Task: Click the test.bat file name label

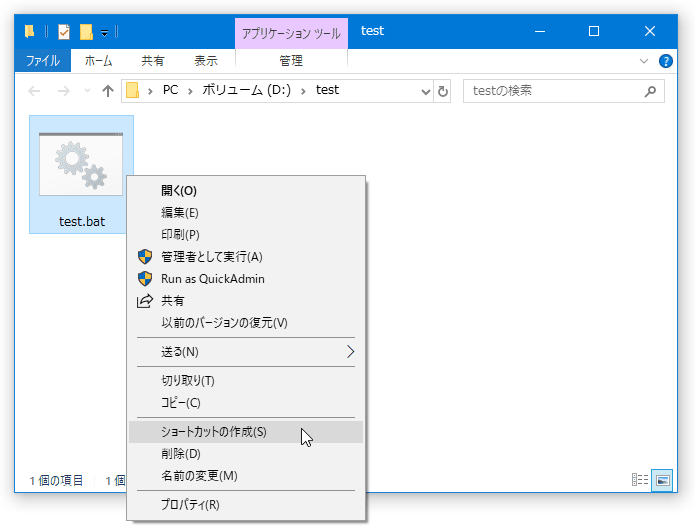Action: [x=82, y=222]
